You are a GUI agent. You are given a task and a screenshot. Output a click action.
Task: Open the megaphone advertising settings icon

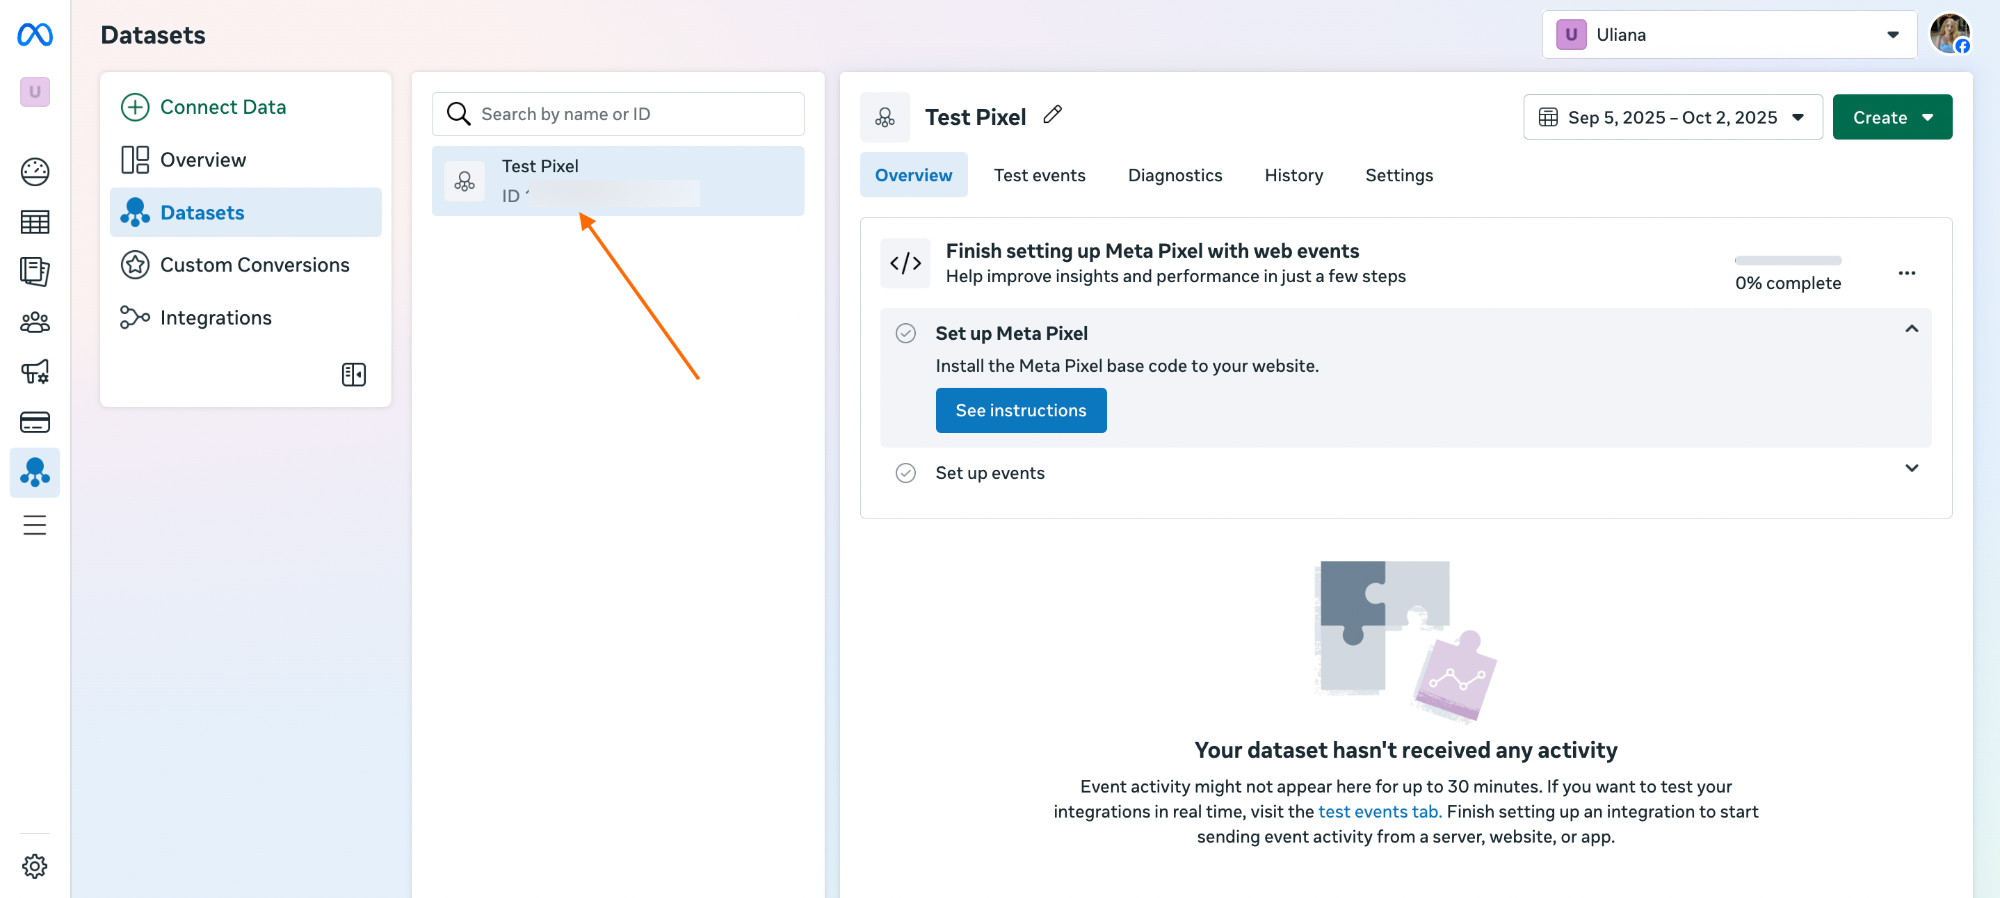(35, 372)
